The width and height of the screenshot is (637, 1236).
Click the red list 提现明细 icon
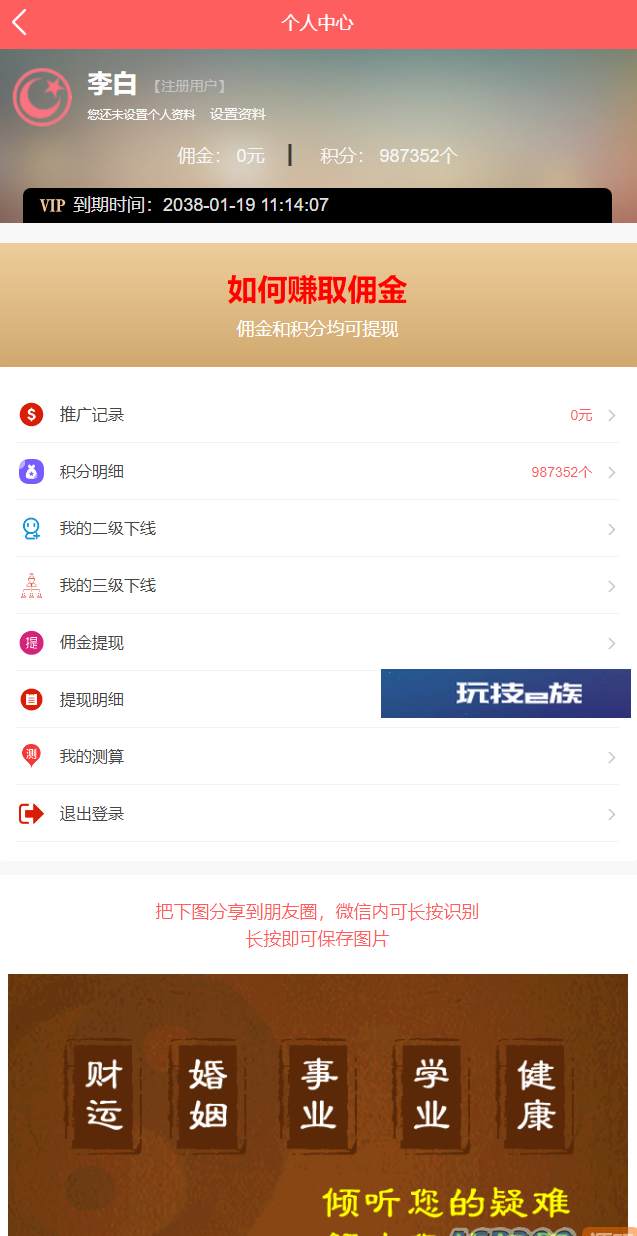tap(31, 699)
